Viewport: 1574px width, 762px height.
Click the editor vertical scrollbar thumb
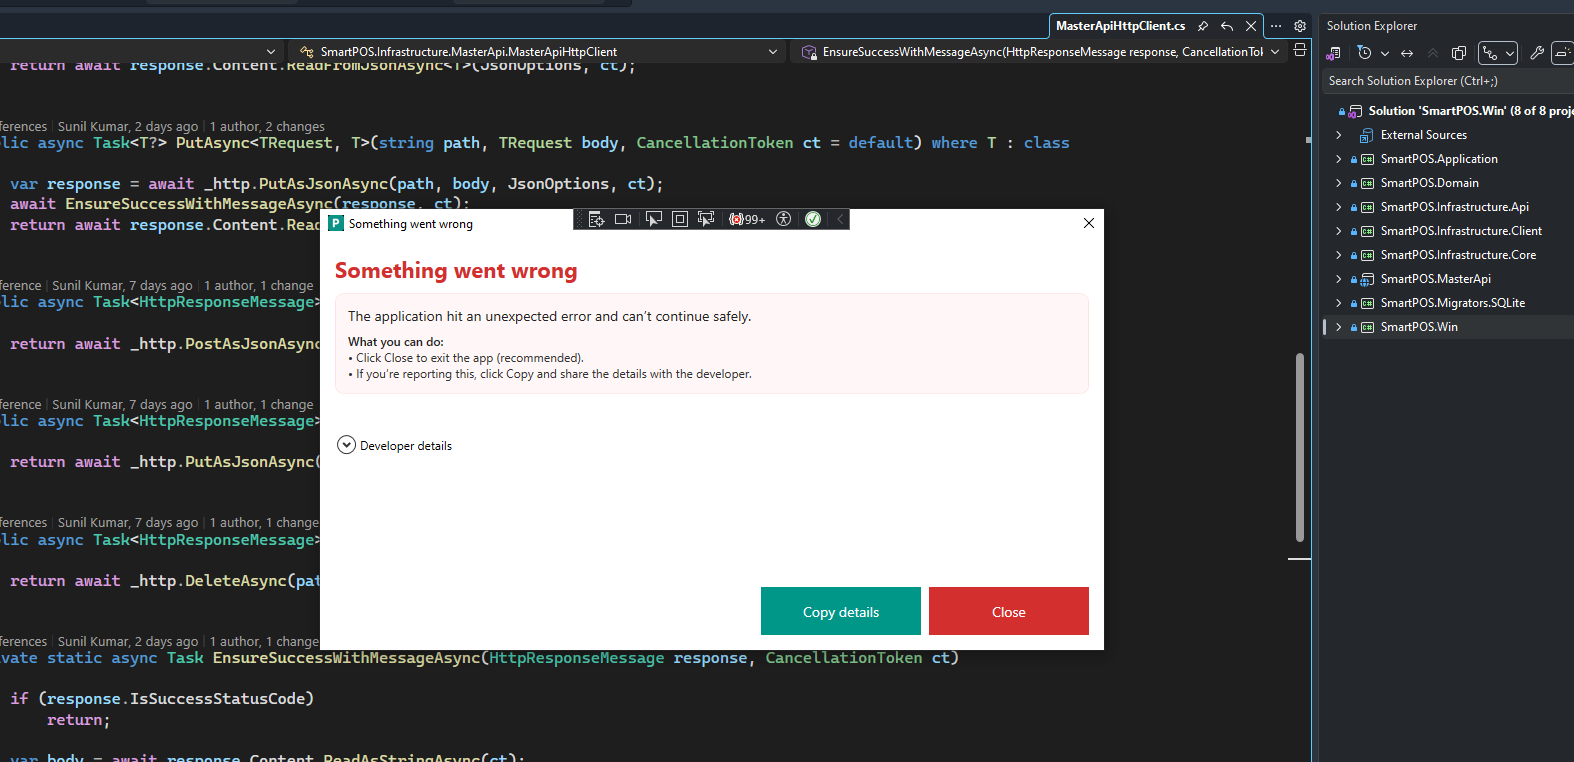click(1300, 447)
